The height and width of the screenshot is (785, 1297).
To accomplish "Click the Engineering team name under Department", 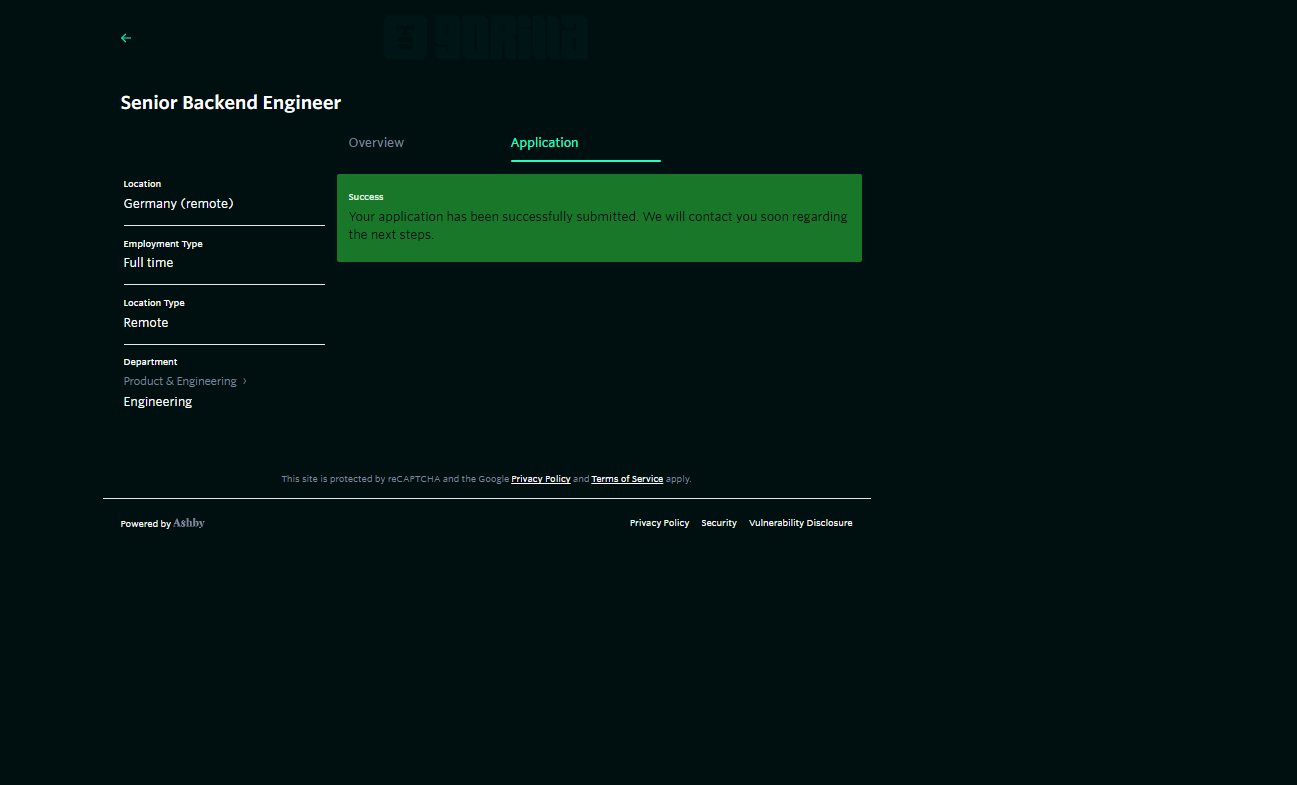I will coord(158,402).
